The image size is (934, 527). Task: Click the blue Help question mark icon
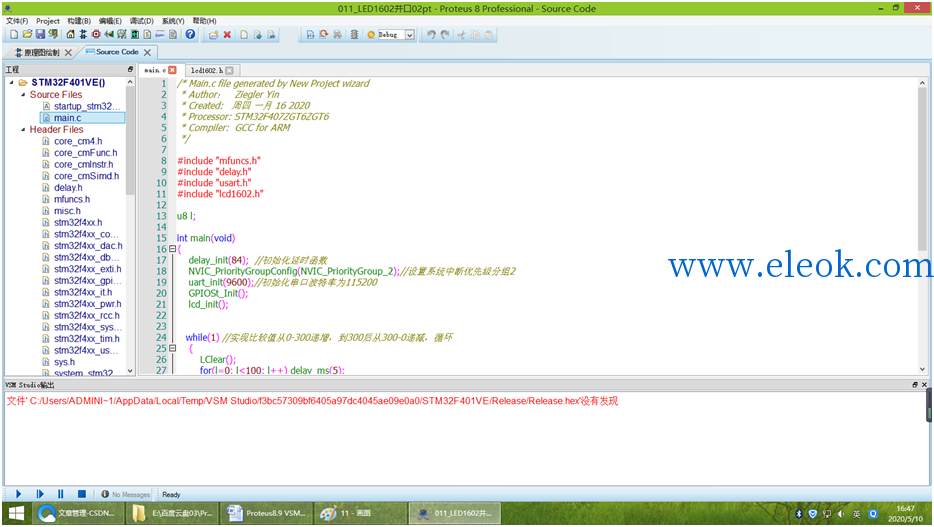(190, 35)
